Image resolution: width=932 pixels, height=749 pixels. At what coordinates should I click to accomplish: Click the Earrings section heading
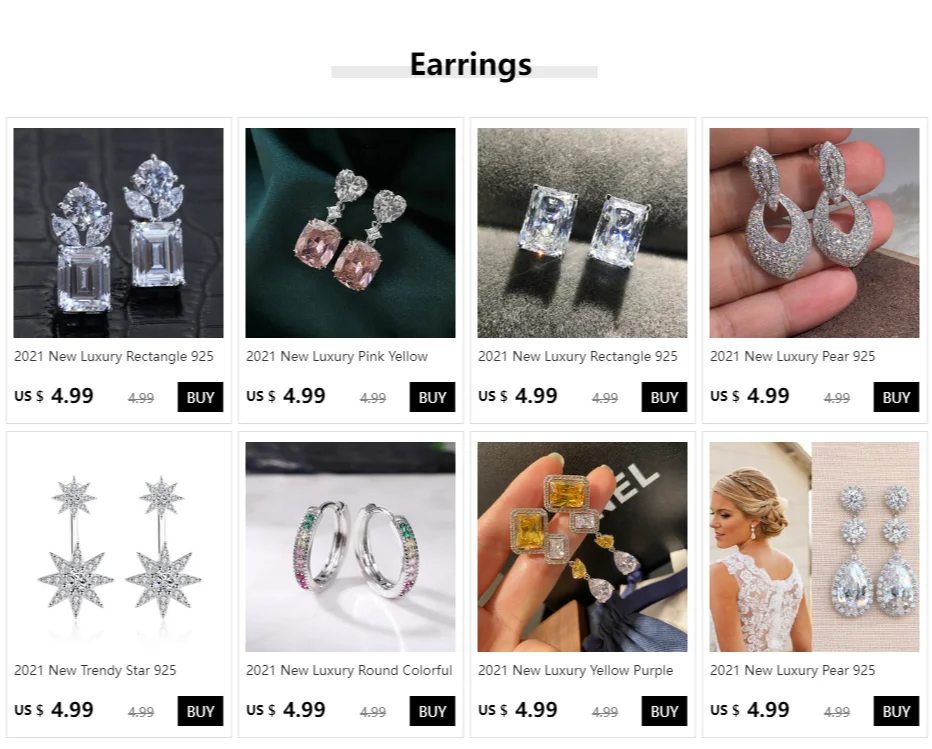(470, 64)
